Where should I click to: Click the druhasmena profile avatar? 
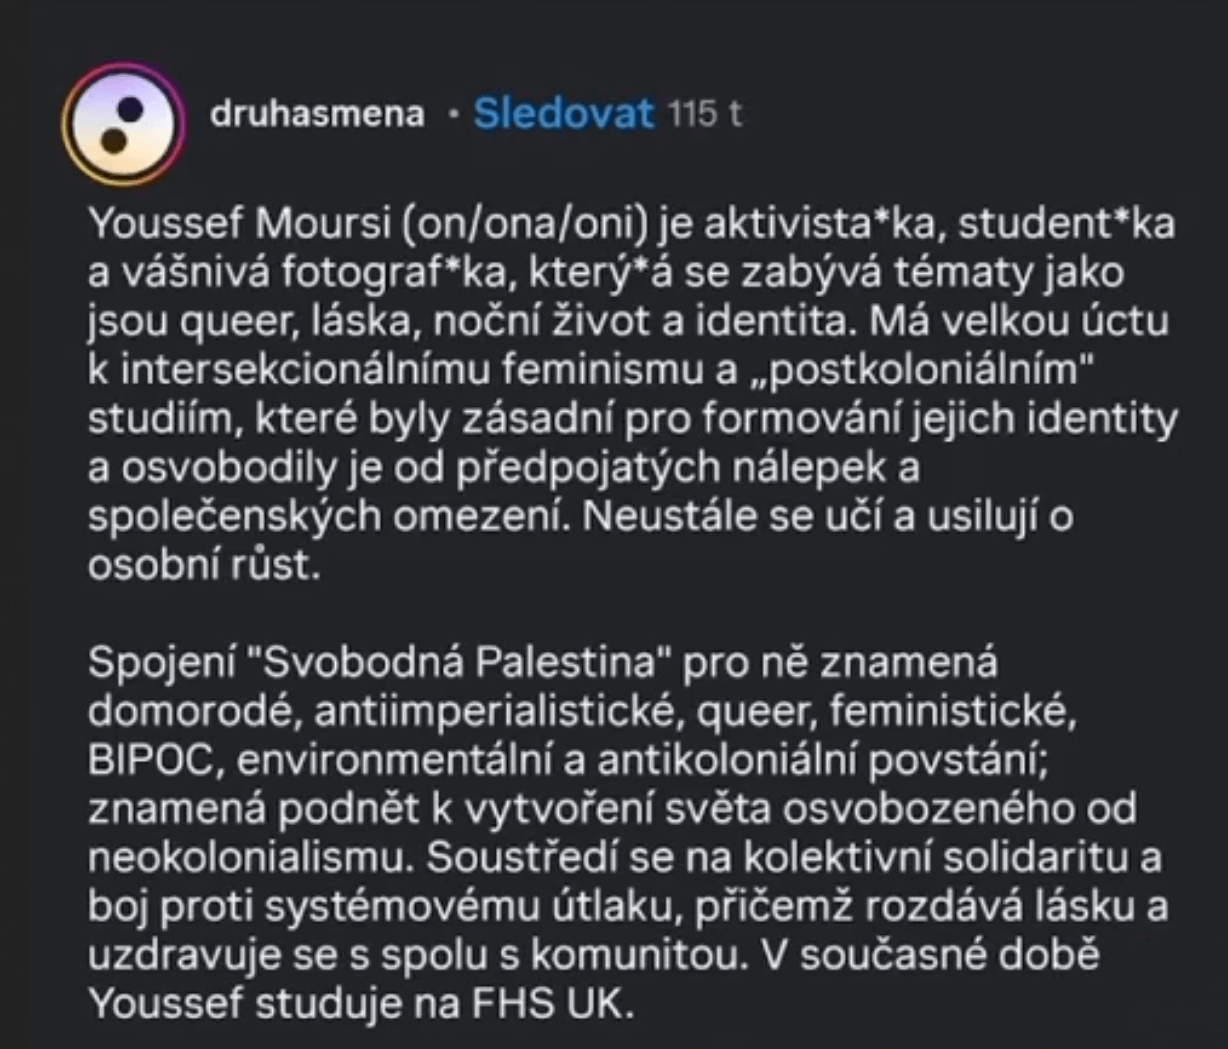[x=123, y=125]
